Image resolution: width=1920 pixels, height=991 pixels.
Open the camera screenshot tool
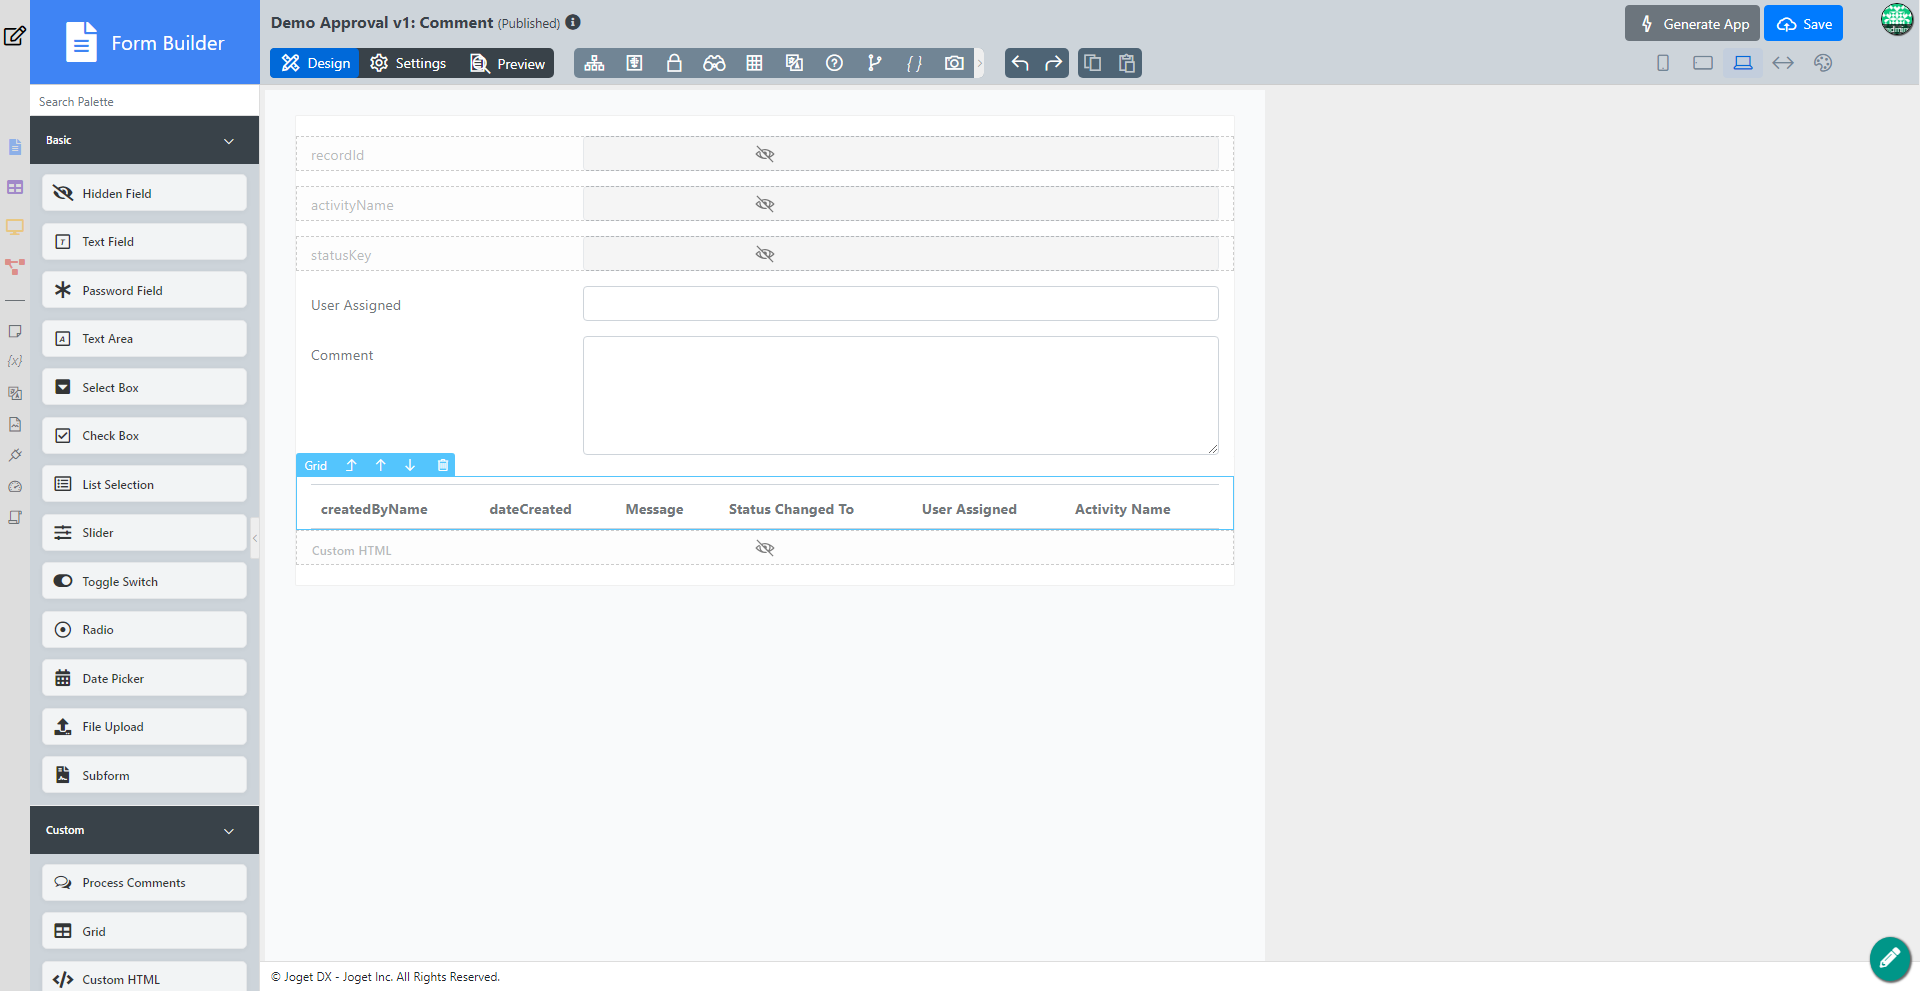[x=954, y=63]
